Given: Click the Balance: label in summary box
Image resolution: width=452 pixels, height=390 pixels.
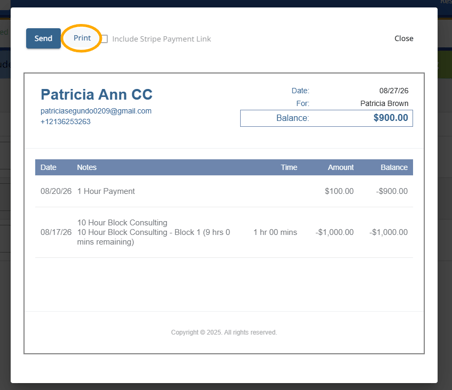Looking at the screenshot, I should coord(293,118).
